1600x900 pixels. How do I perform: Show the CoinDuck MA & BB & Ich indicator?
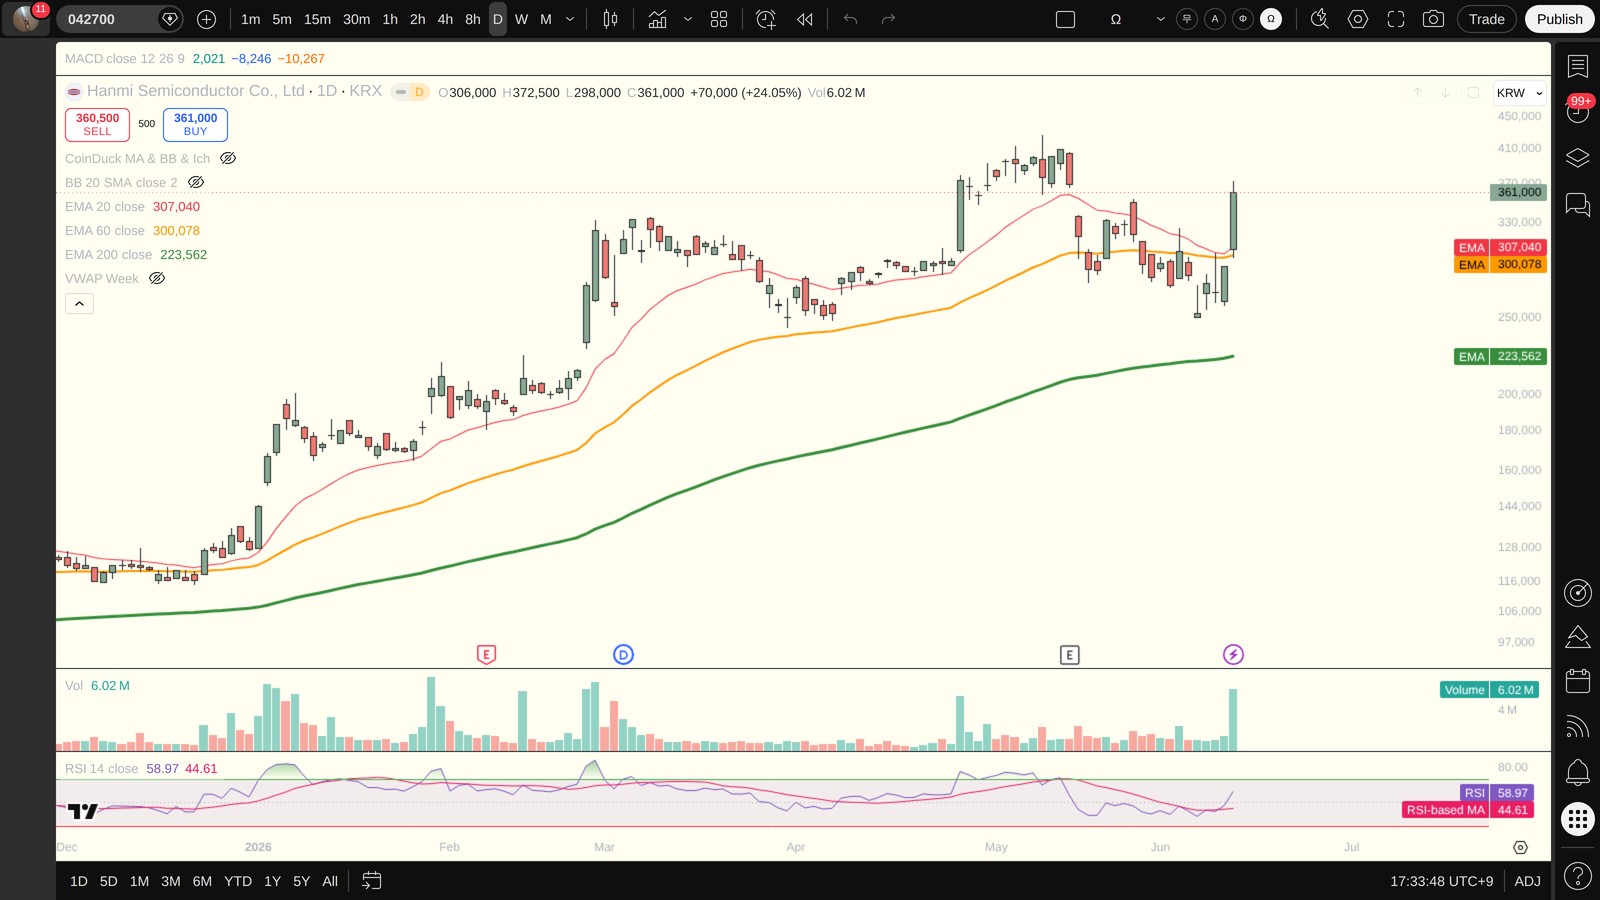[x=228, y=158]
